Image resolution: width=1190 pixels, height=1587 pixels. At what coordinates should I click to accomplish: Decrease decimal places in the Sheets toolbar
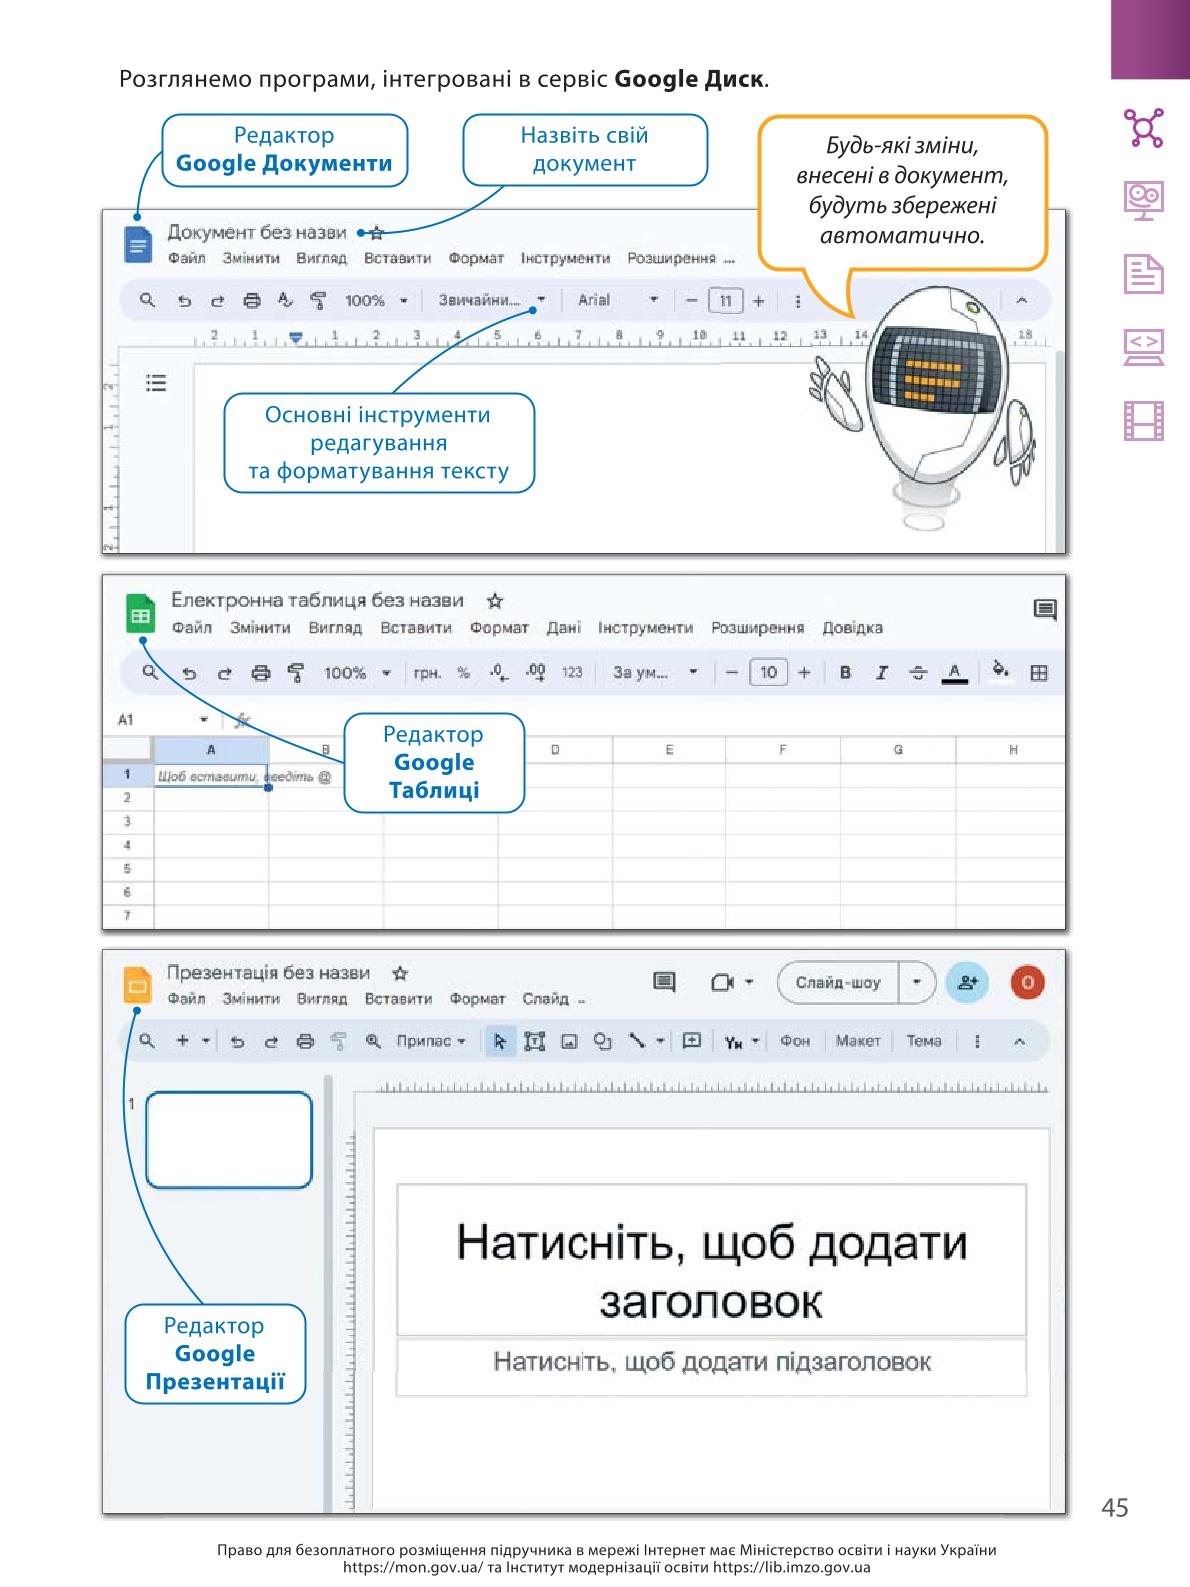(499, 673)
